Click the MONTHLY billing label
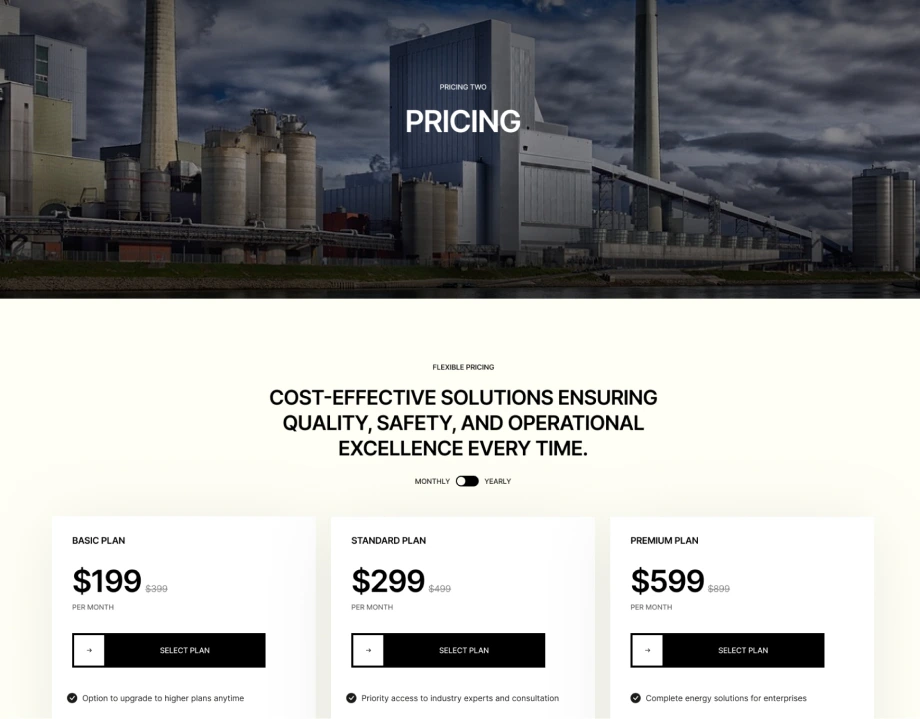Viewport: 920px width, 719px height. (x=432, y=481)
